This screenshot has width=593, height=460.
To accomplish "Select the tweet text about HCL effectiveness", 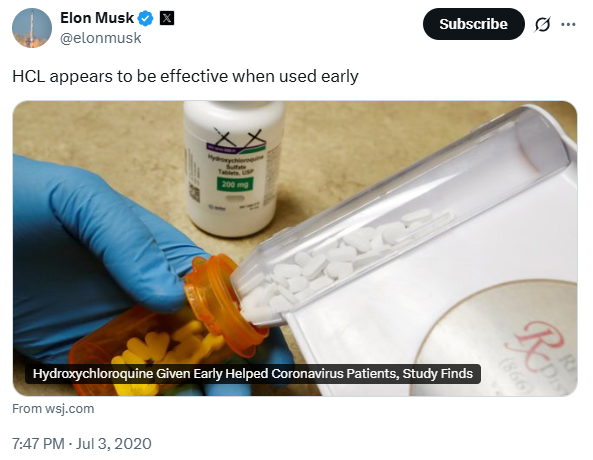I will [x=185, y=76].
